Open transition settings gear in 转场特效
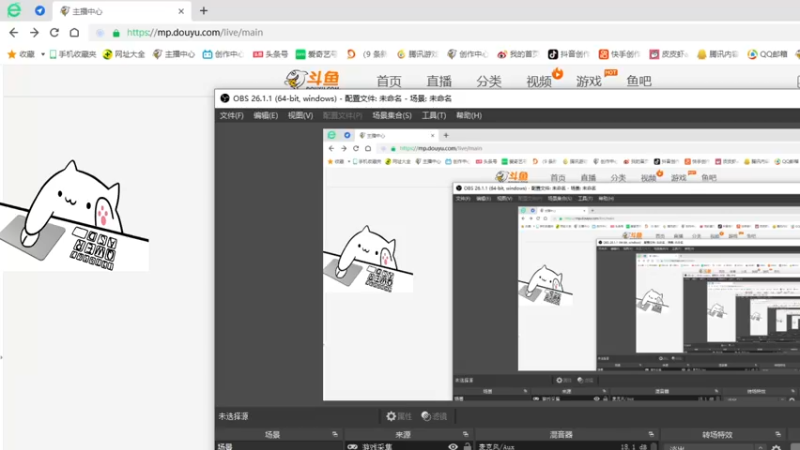Viewport: 800px width, 450px height. click(x=776, y=447)
